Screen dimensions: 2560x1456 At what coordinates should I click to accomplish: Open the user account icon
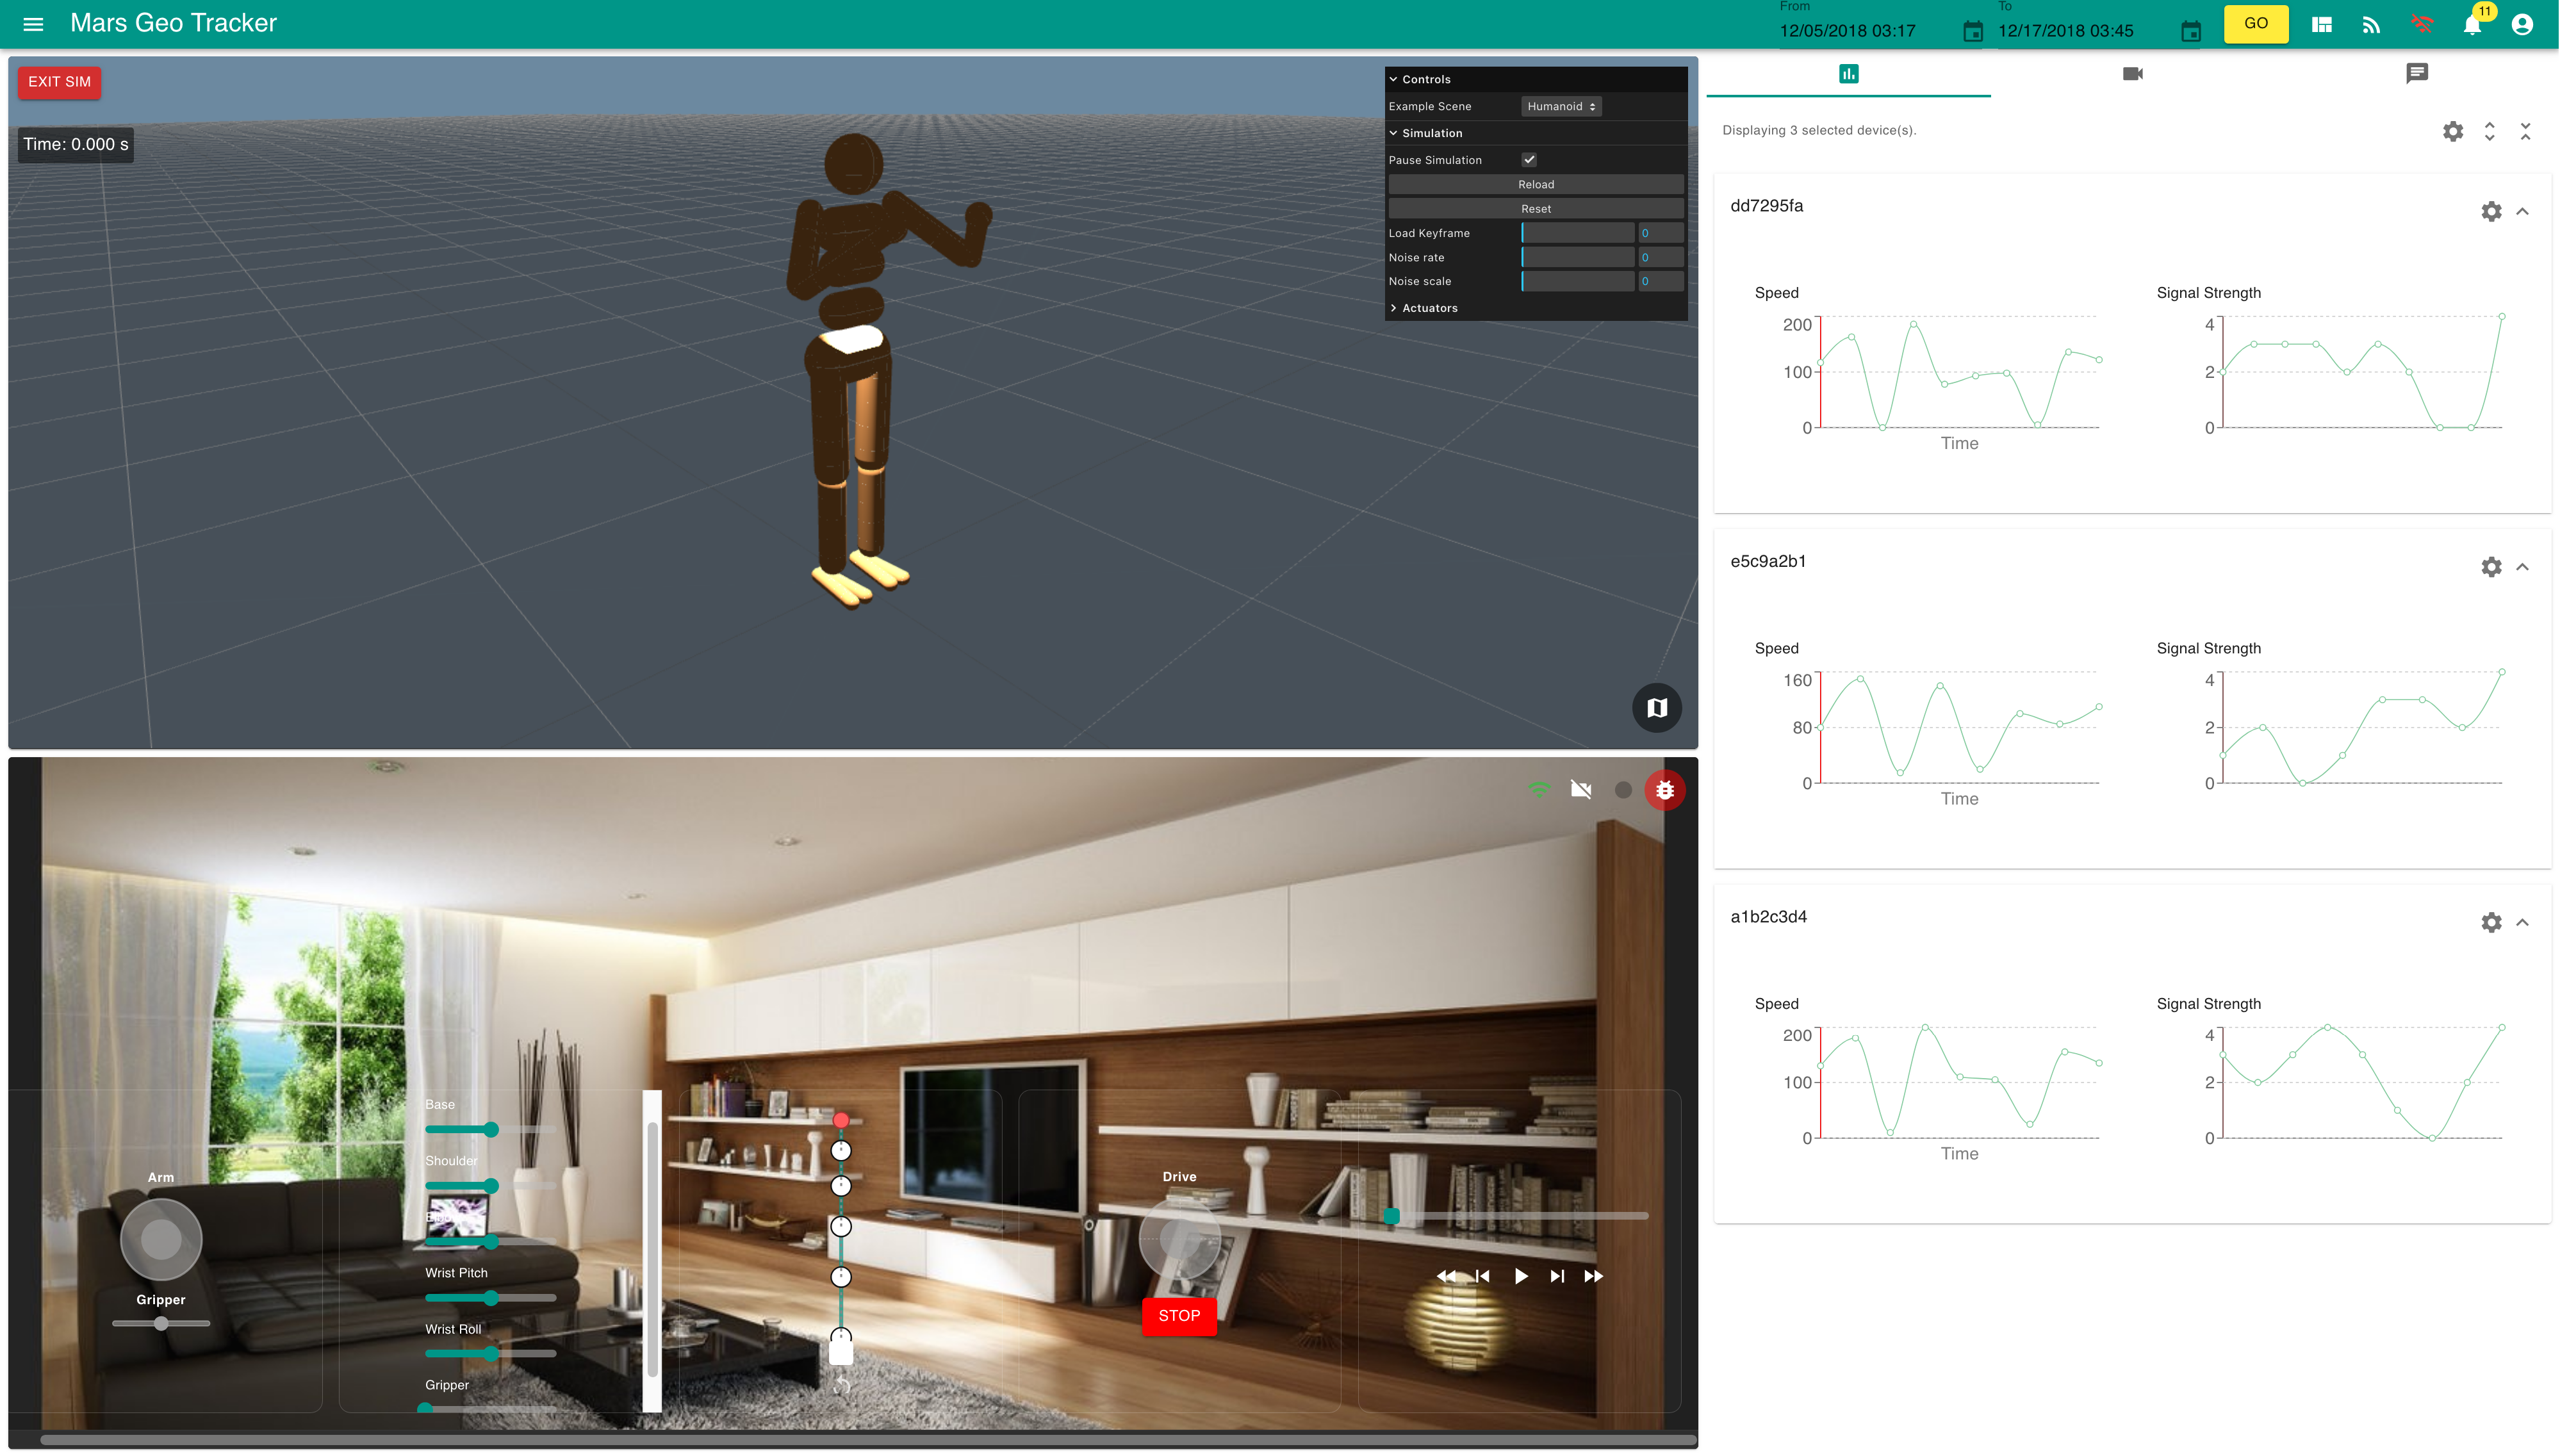pos(2522,24)
